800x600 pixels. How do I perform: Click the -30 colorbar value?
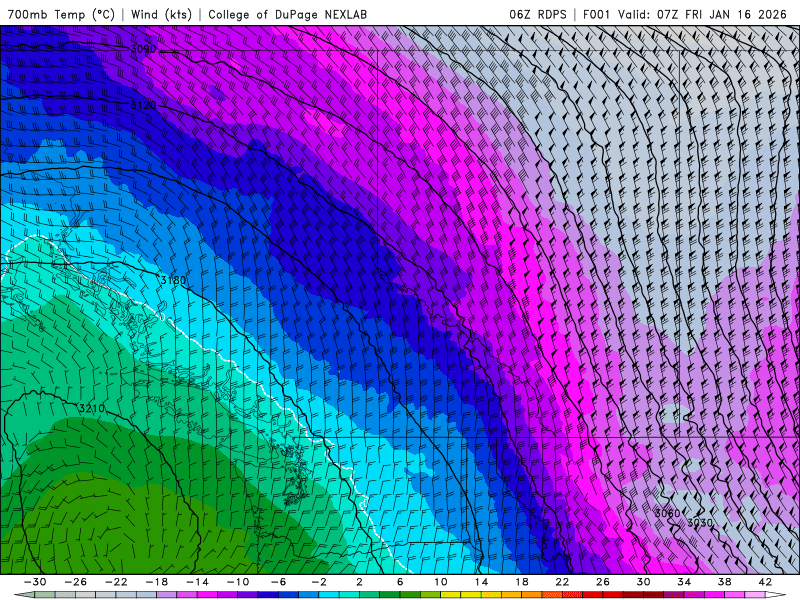[35, 582]
